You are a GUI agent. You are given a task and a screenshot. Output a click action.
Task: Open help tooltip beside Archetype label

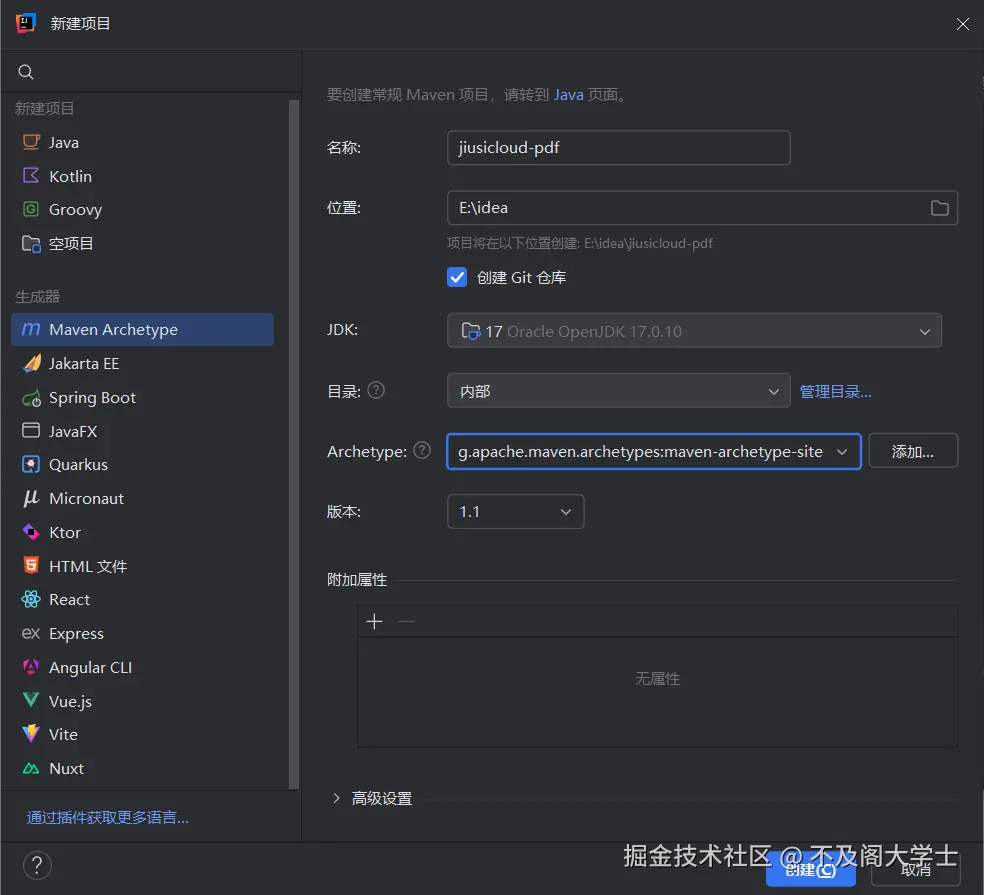pos(422,450)
